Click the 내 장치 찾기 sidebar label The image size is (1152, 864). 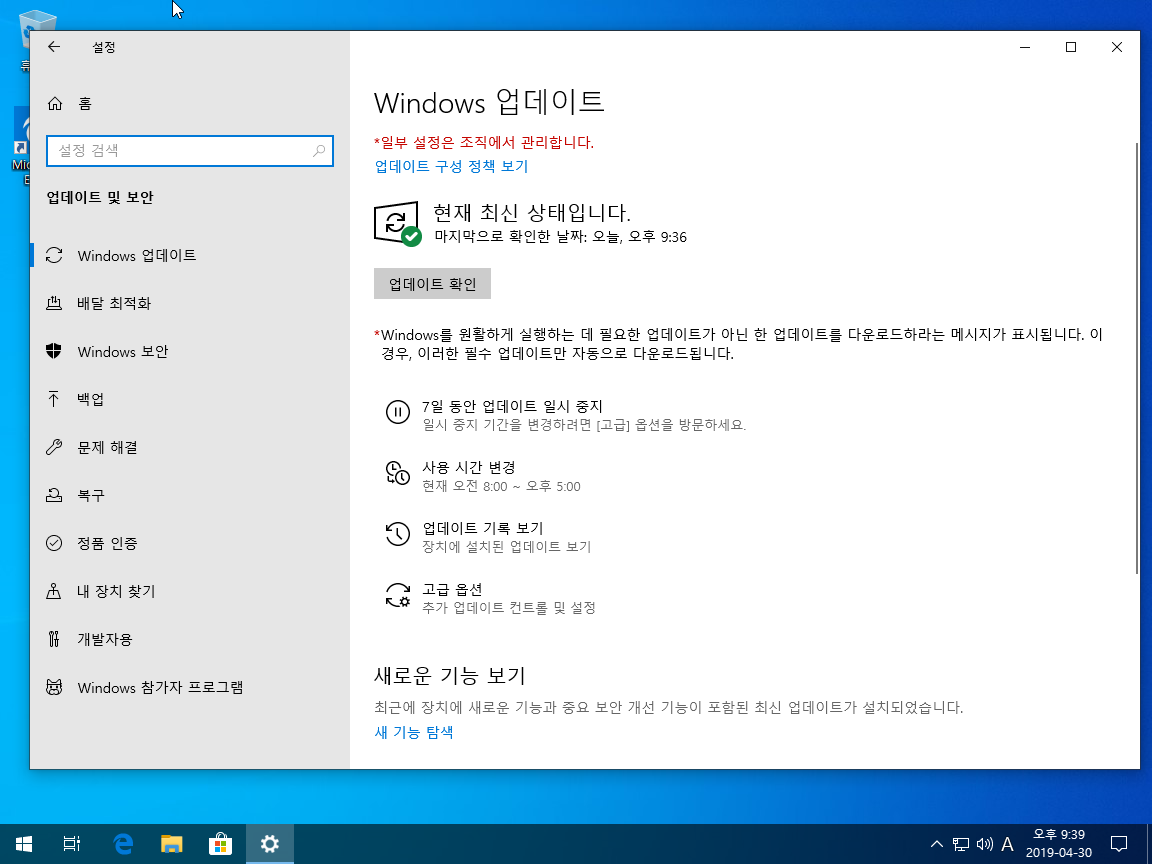point(116,591)
